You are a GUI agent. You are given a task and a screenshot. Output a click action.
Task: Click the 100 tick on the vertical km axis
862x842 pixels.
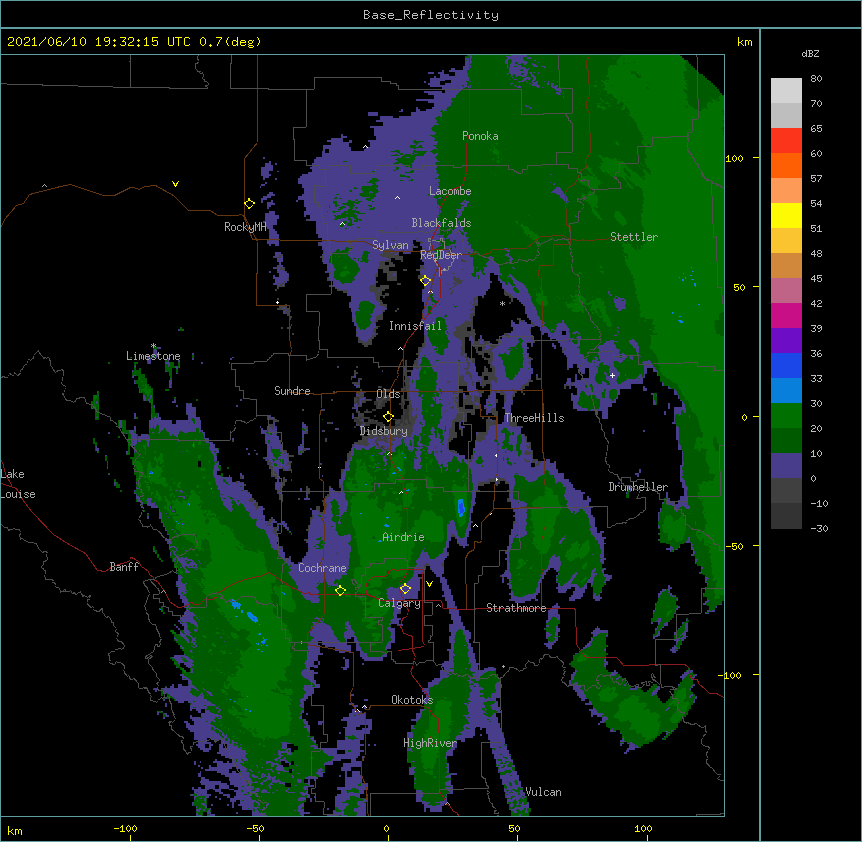coord(734,158)
